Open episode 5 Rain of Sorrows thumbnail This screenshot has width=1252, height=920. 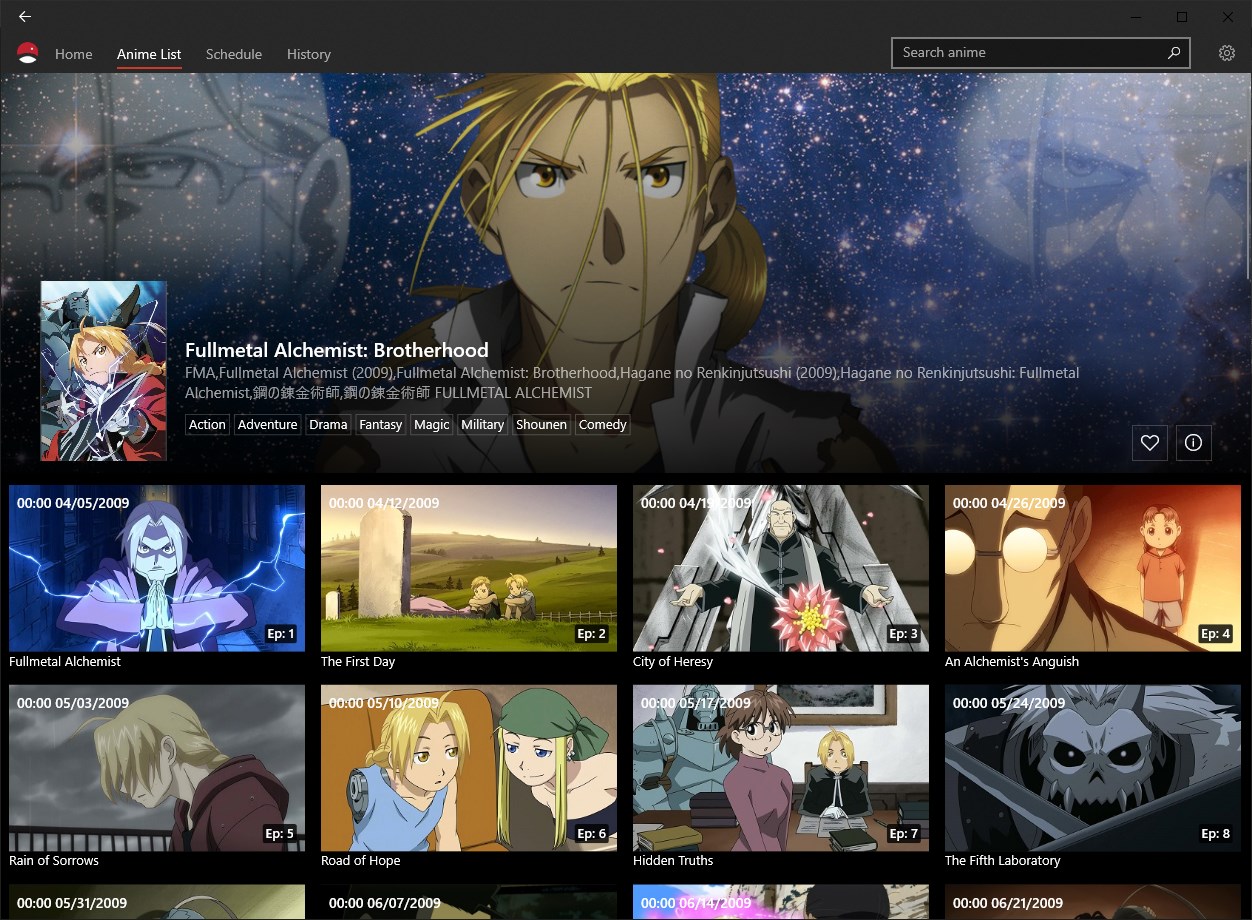click(x=157, y=768)
